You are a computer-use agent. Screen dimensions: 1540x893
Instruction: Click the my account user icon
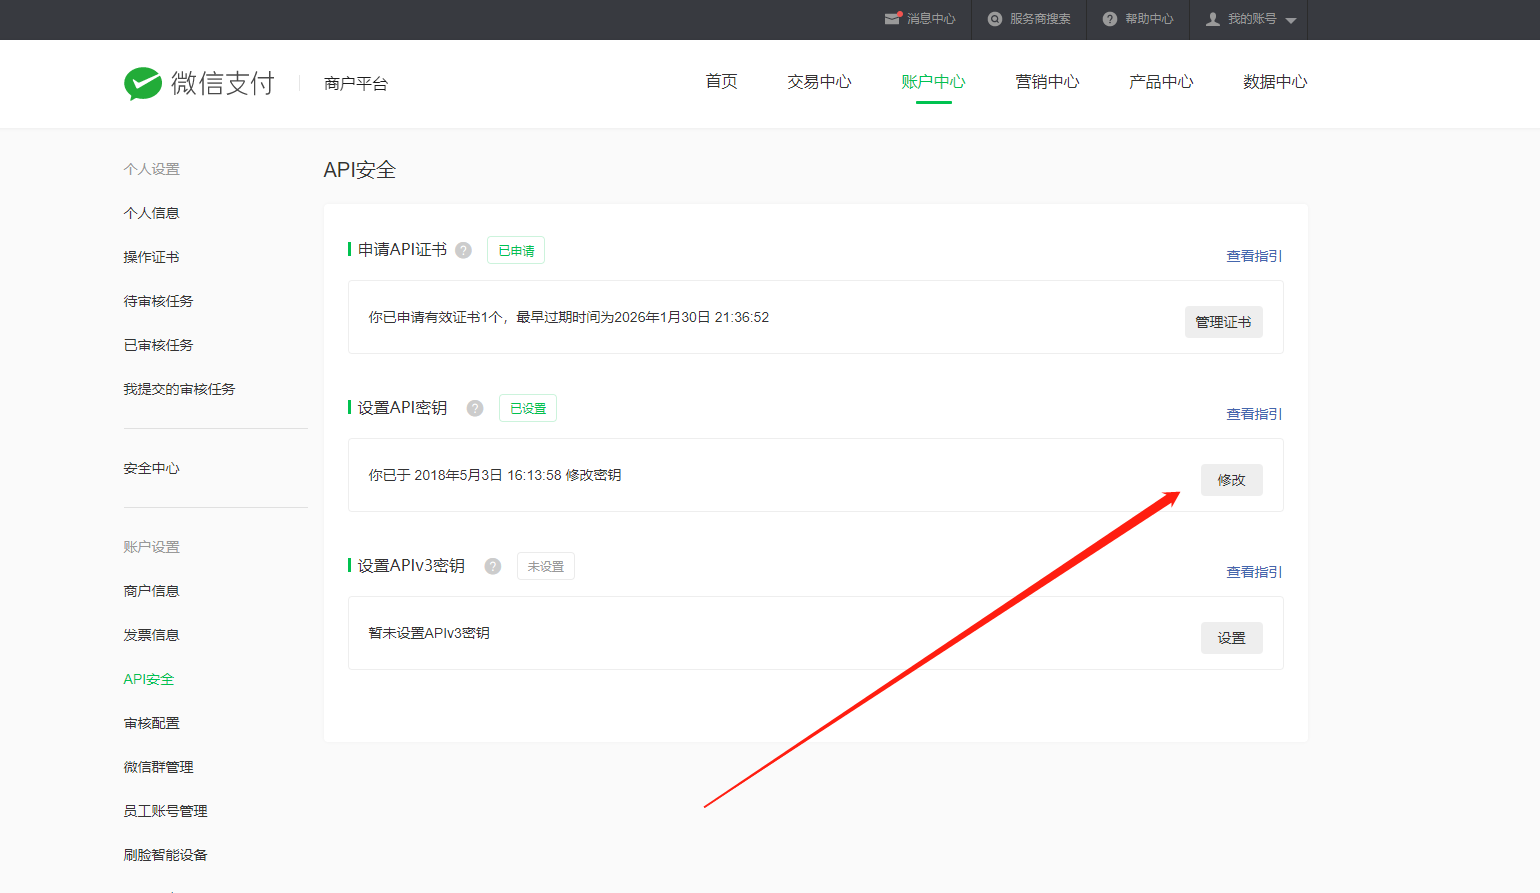[x=1213, y=19]
